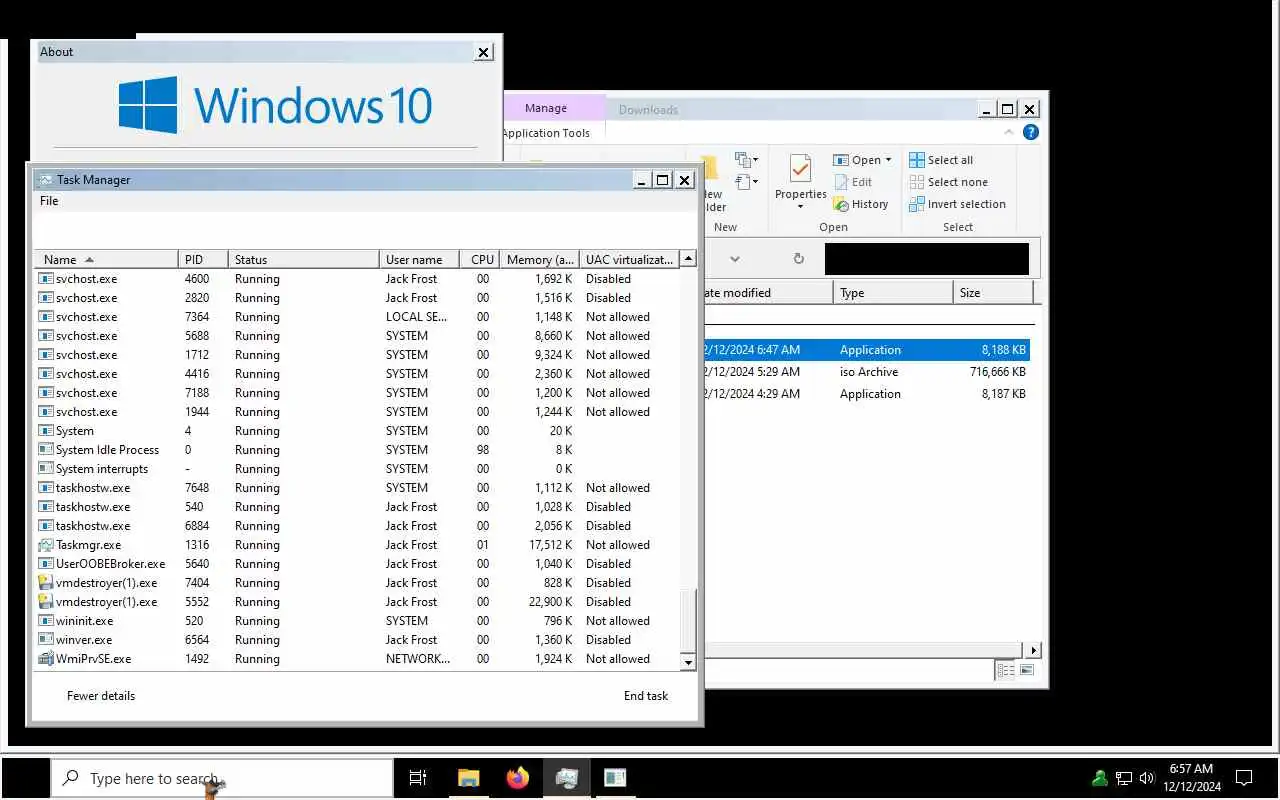Sort Explorer files by Date modified

768,293
